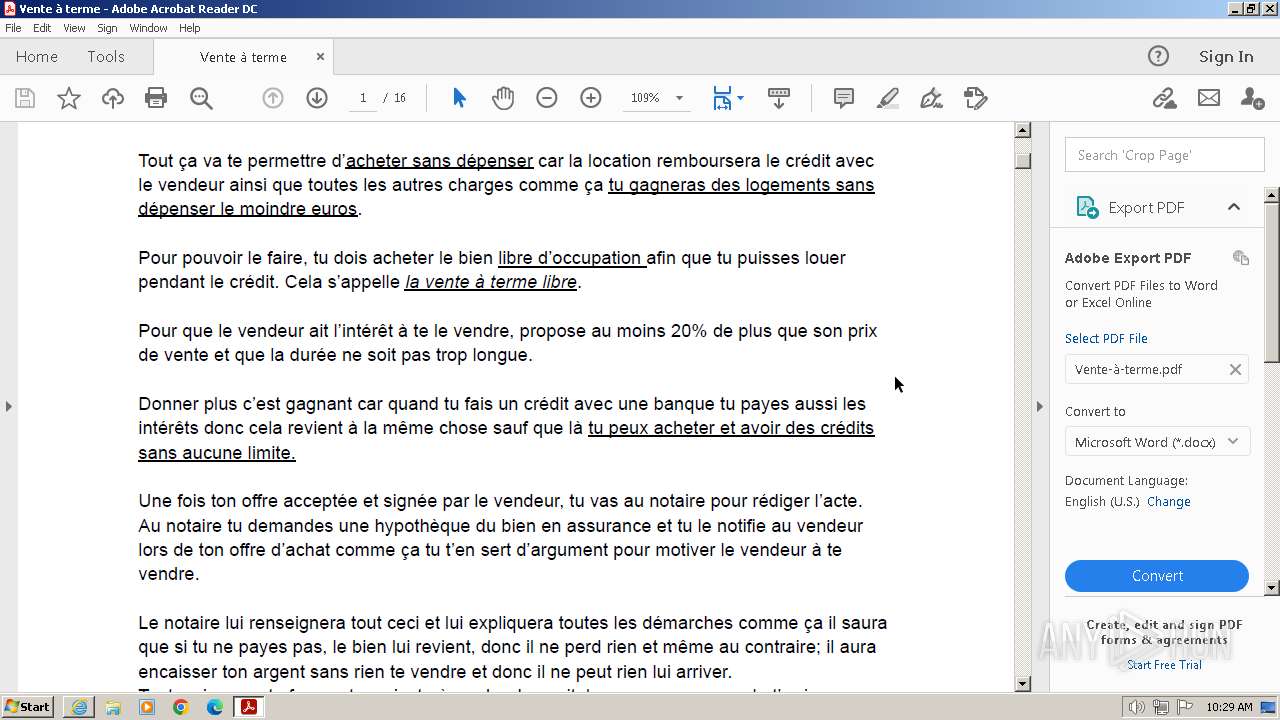Open the View menu
This screenshot has height=720, width=1280.
74,28
